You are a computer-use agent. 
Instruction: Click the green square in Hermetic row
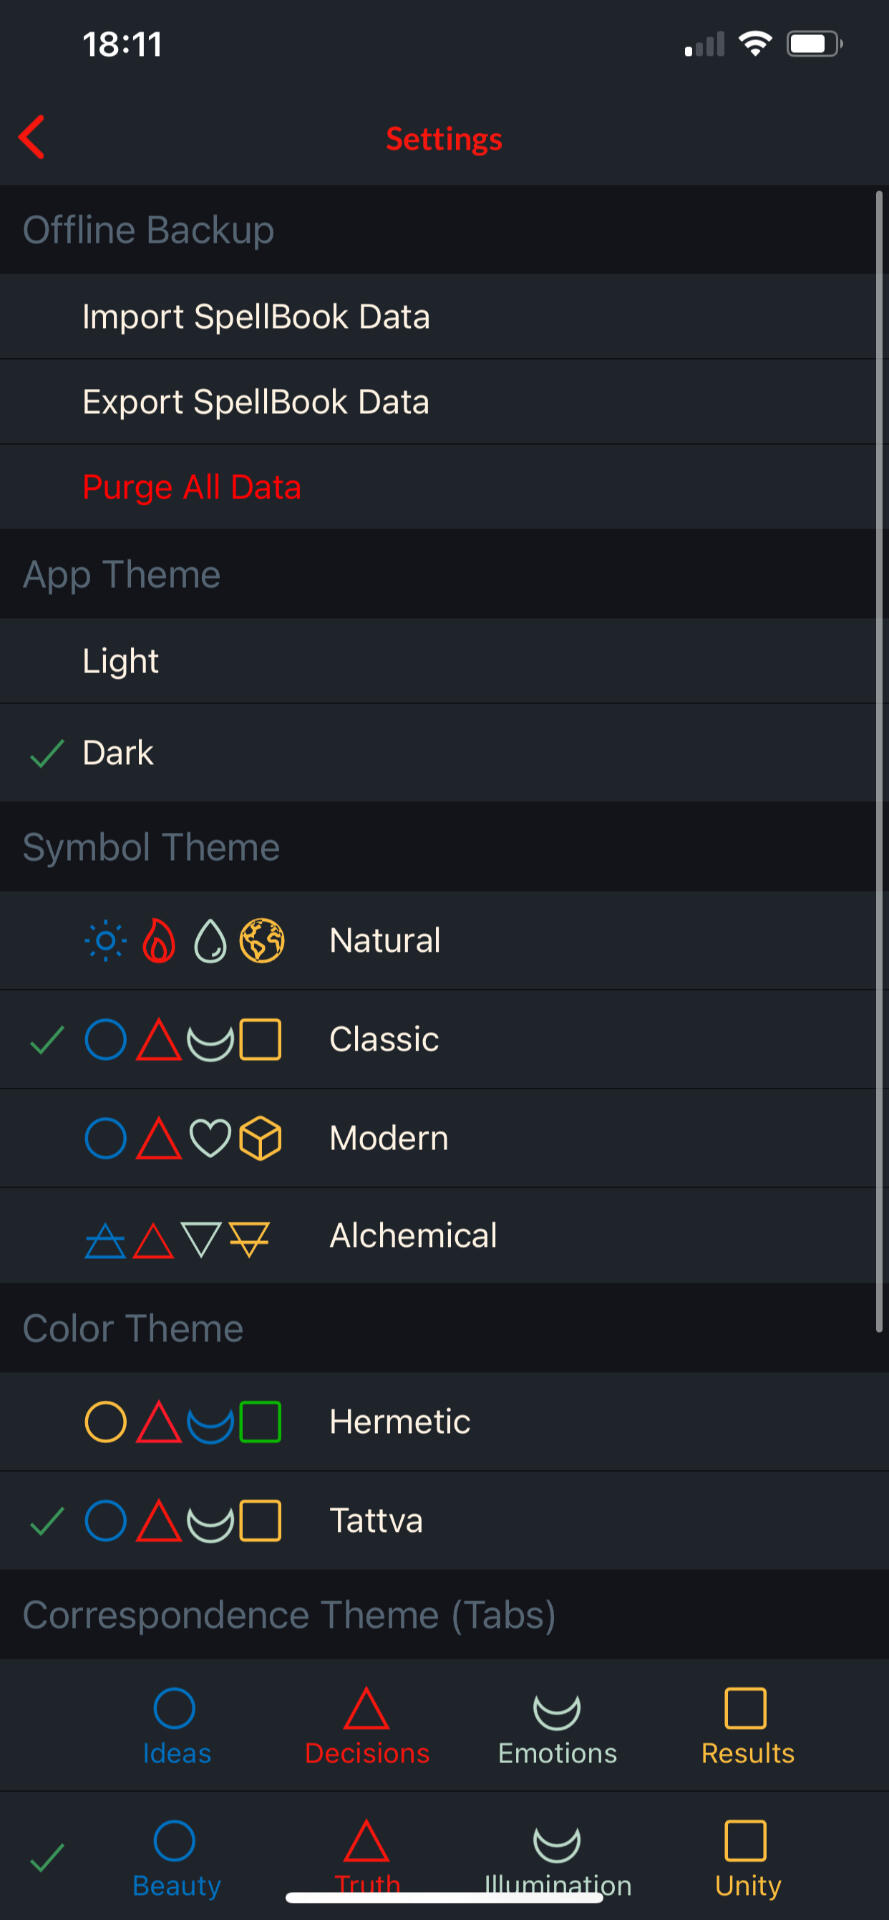tap(261, 1422)
